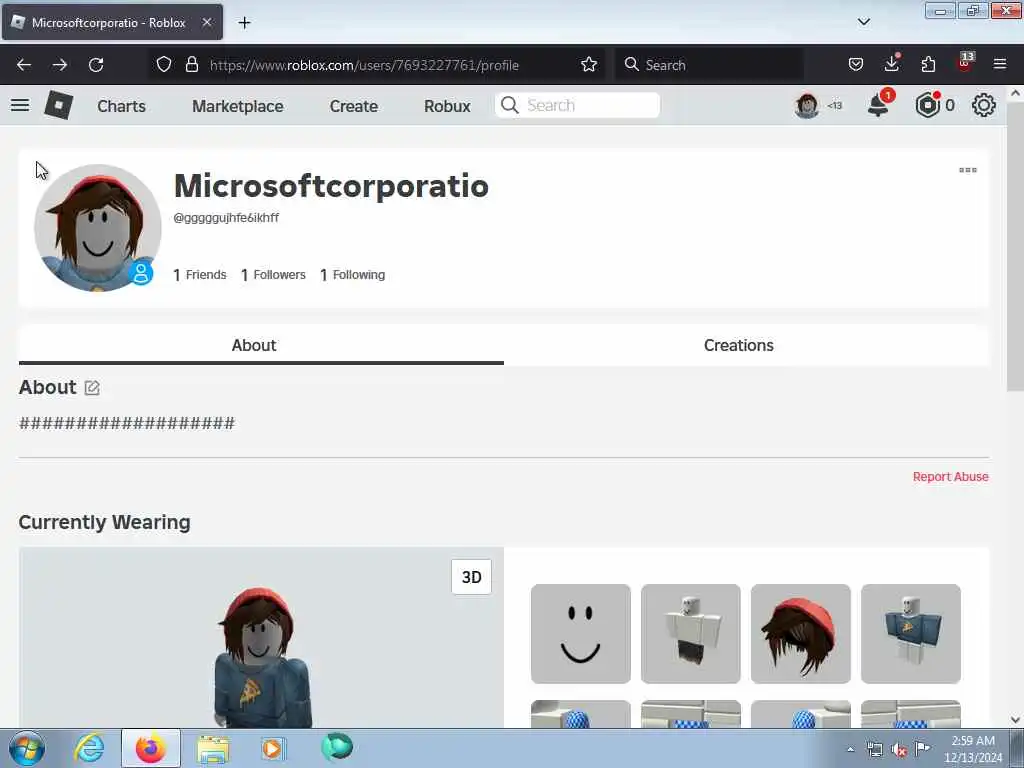Viewport: 1024px width, 768px height.
Task: Click the site security padlock icon
Action: coord(191,64)
